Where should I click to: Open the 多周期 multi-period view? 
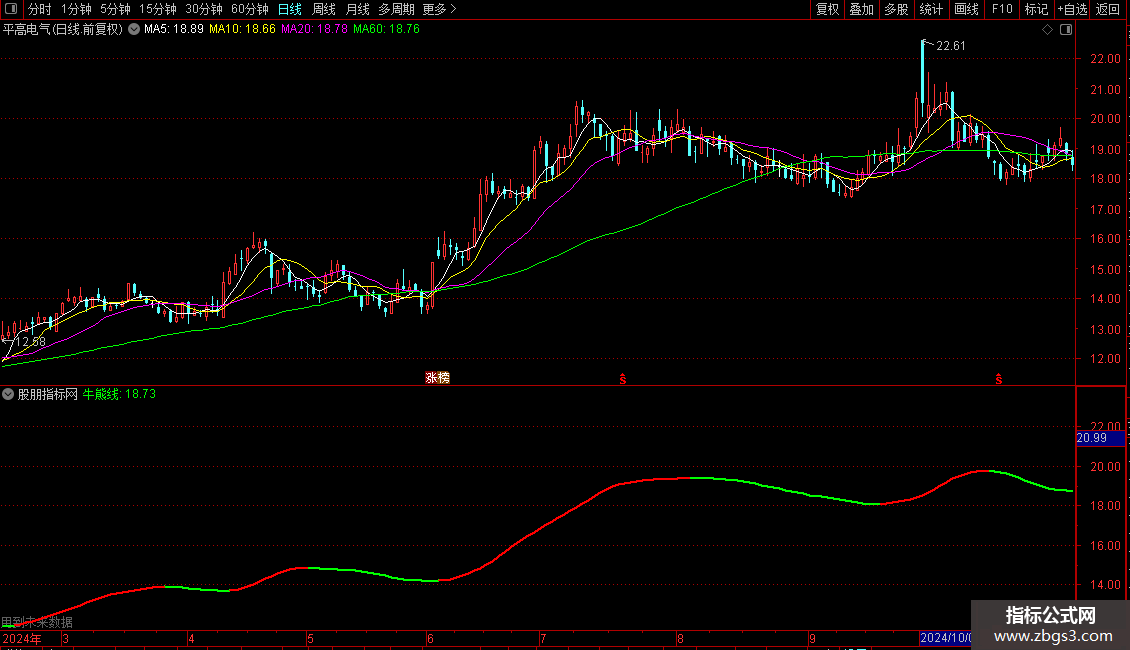[x=396, y=9]
